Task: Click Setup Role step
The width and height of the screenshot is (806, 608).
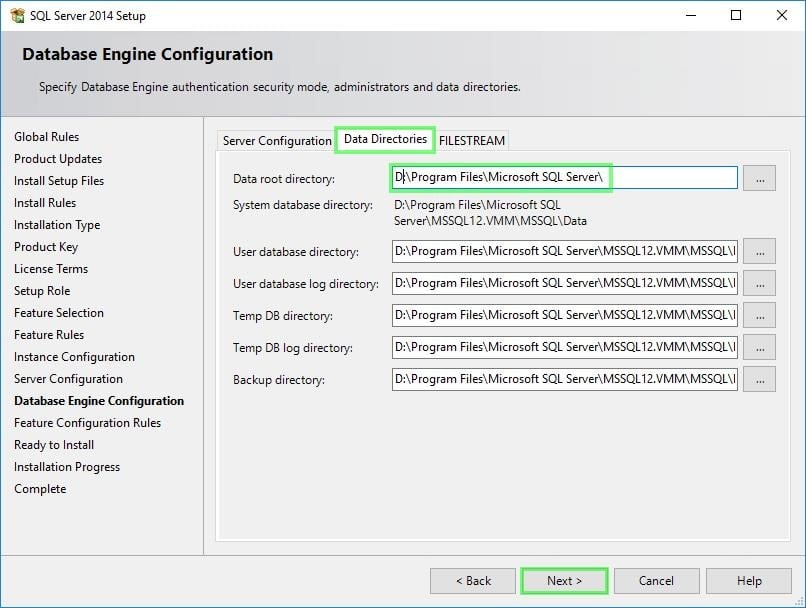Action: pyautogui.click(x=42, y=291)
